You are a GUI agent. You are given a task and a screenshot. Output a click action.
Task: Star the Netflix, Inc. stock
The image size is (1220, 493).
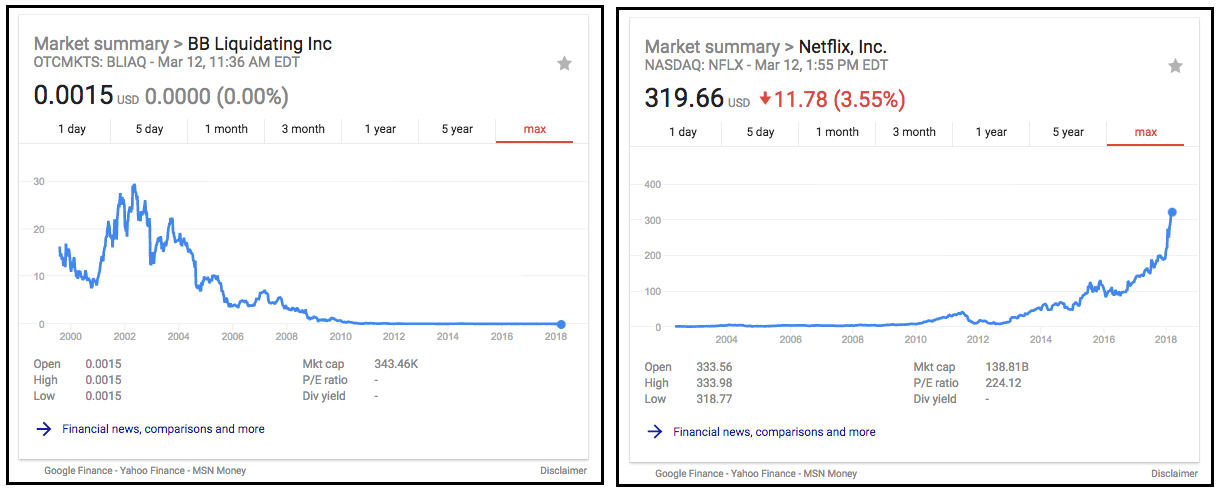[1176, 66]
